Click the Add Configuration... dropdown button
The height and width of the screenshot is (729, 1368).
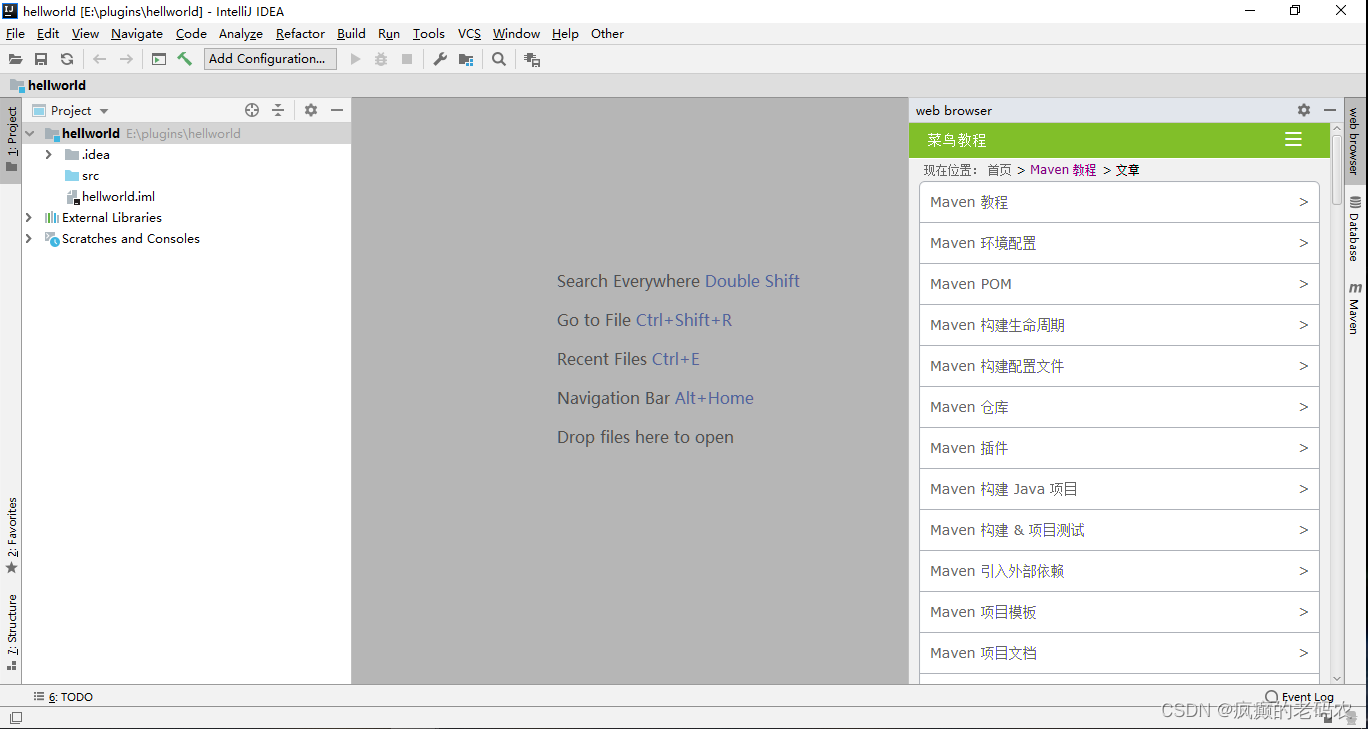(x=270, y=59)
